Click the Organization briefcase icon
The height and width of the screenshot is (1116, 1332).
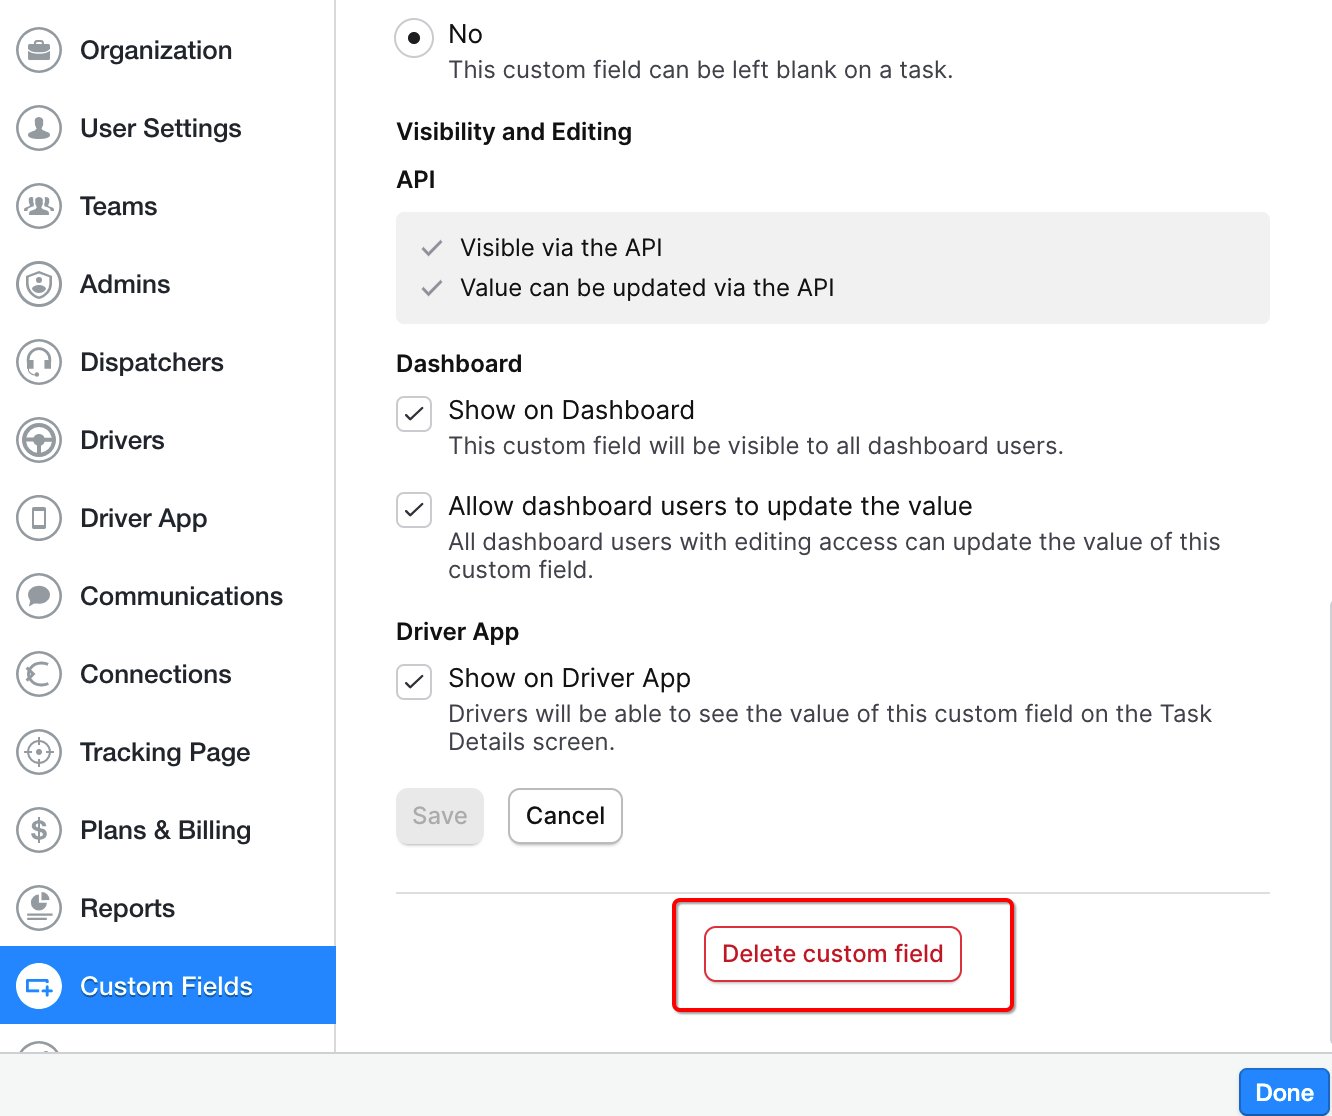click(x=39, y=50)
